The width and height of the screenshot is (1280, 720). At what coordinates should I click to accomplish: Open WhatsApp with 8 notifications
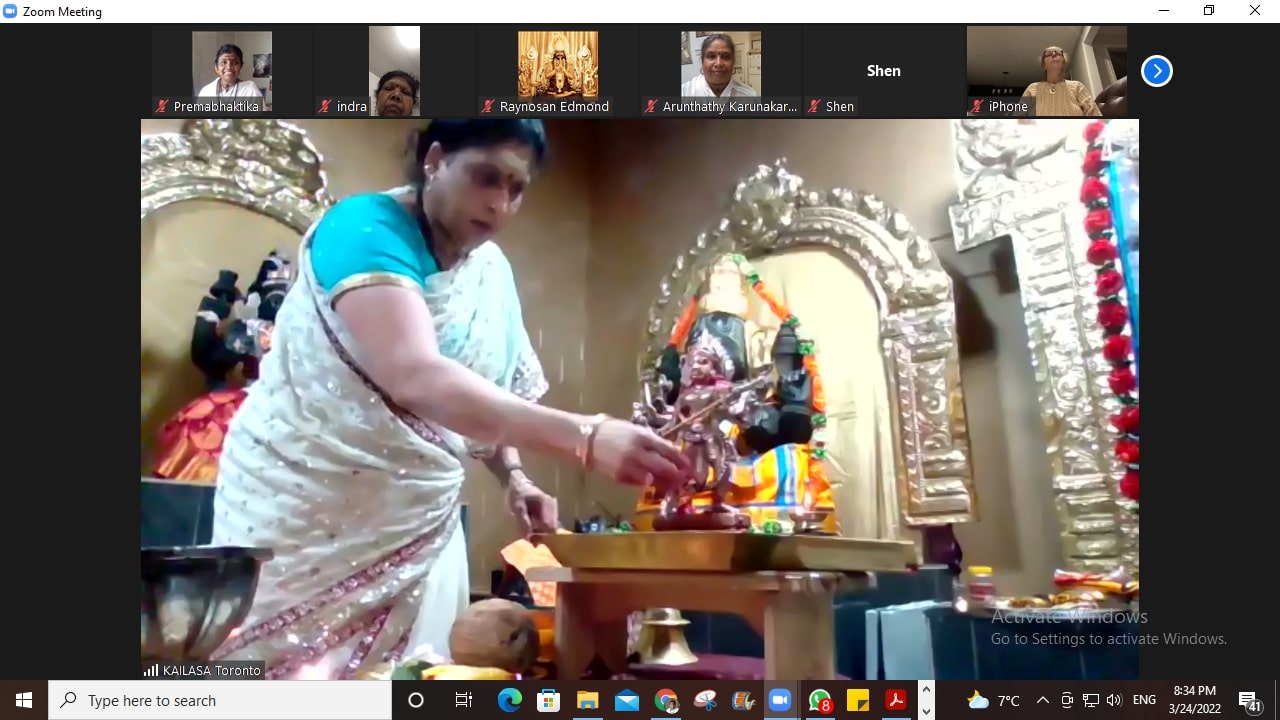pyautogui.click(x=820, y=700)
